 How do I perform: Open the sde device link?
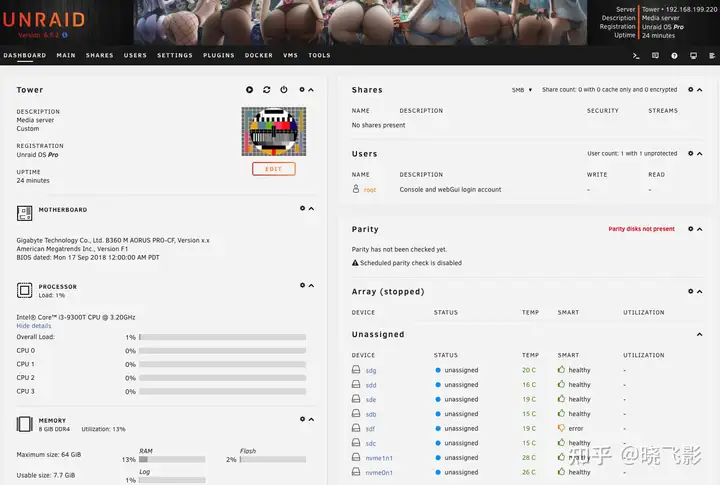371,400
